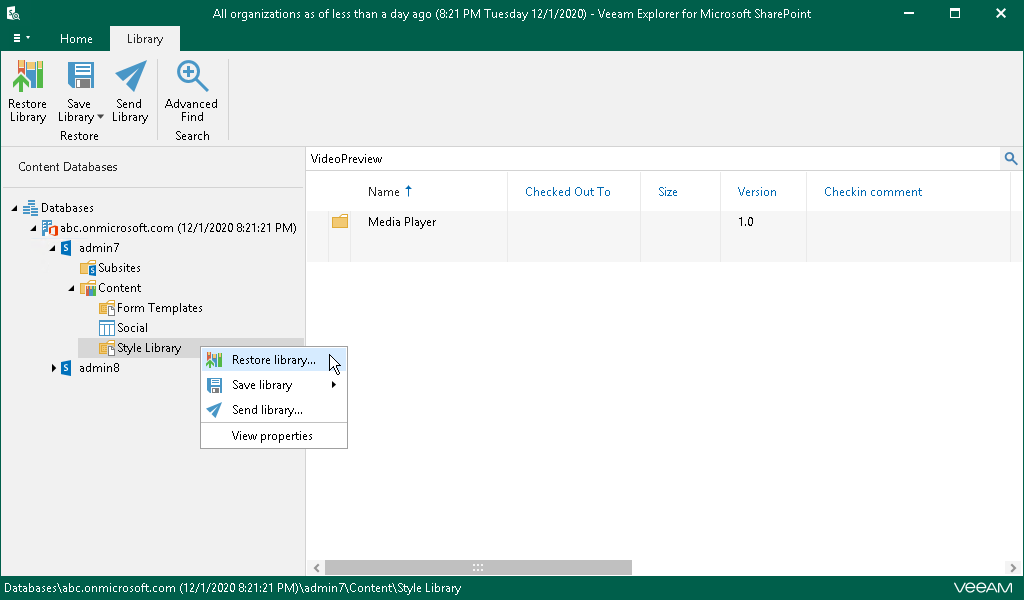Click the Save library context menu icon

[x=214, y=385]
